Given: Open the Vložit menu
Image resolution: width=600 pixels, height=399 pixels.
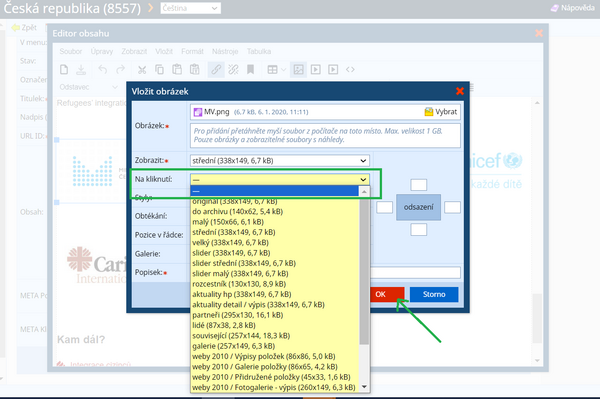Looking at the screenshot, I should 164,51.
